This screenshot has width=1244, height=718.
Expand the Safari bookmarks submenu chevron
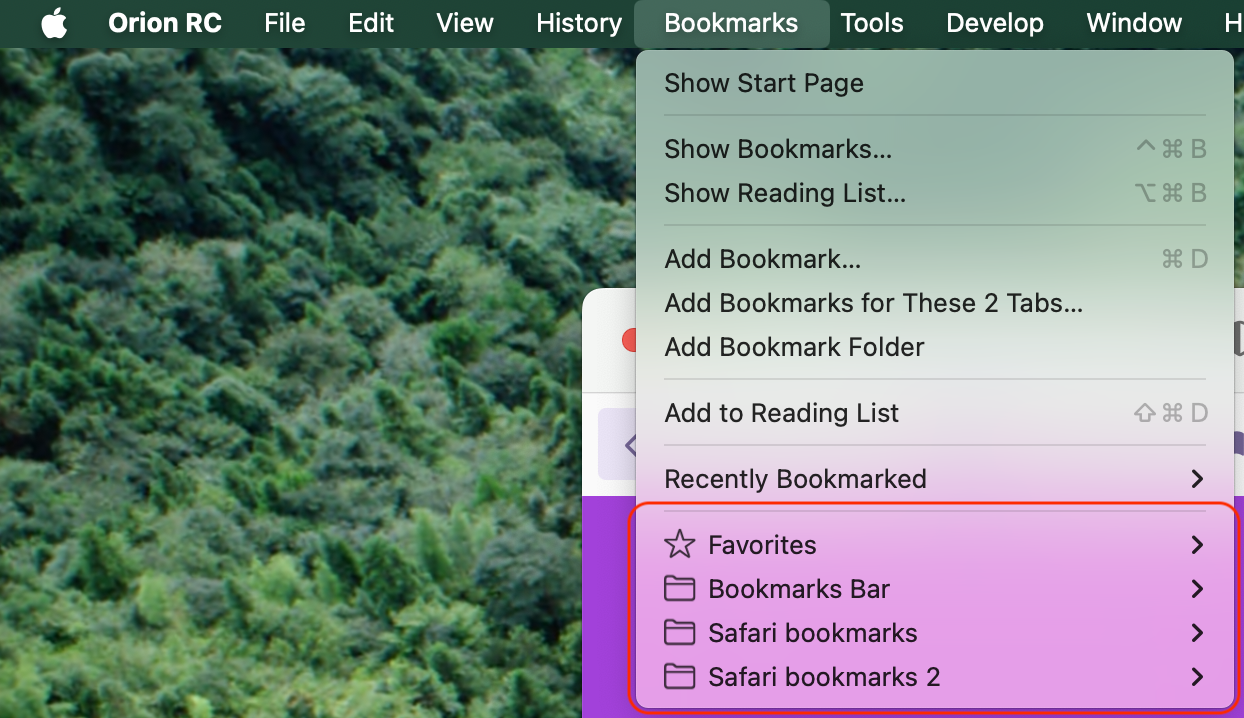(x=1197, y=633)
